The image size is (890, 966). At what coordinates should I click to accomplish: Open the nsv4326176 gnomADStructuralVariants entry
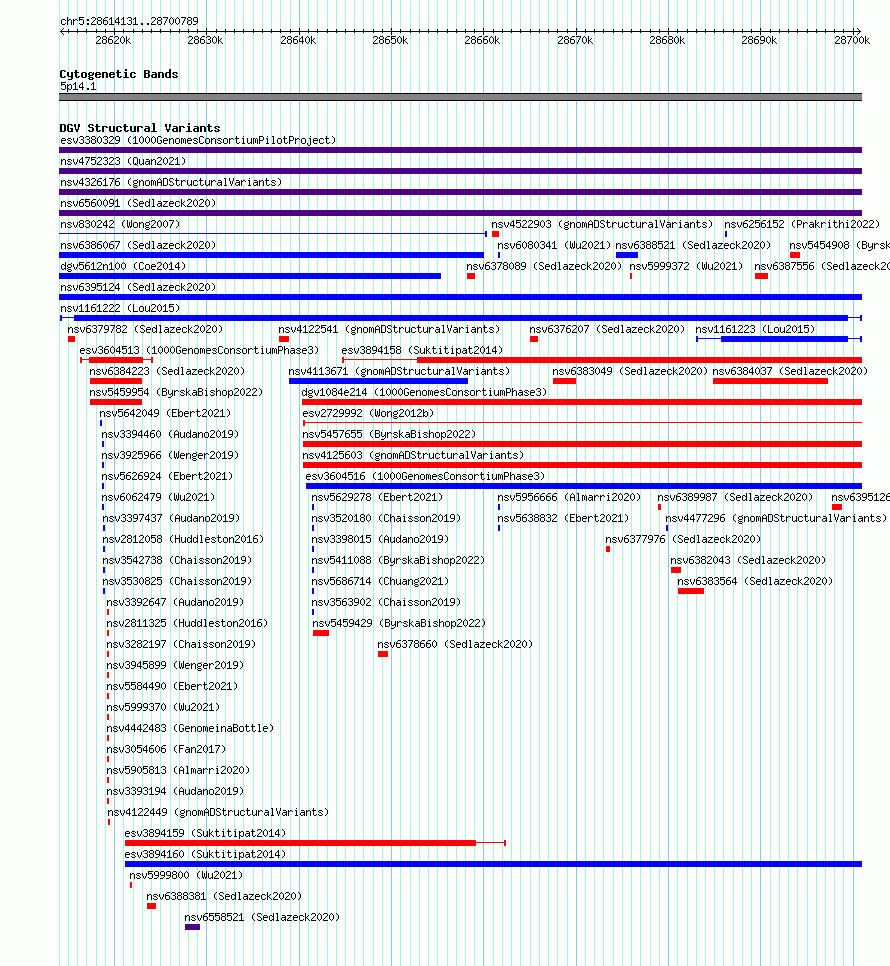pos(171,182)
